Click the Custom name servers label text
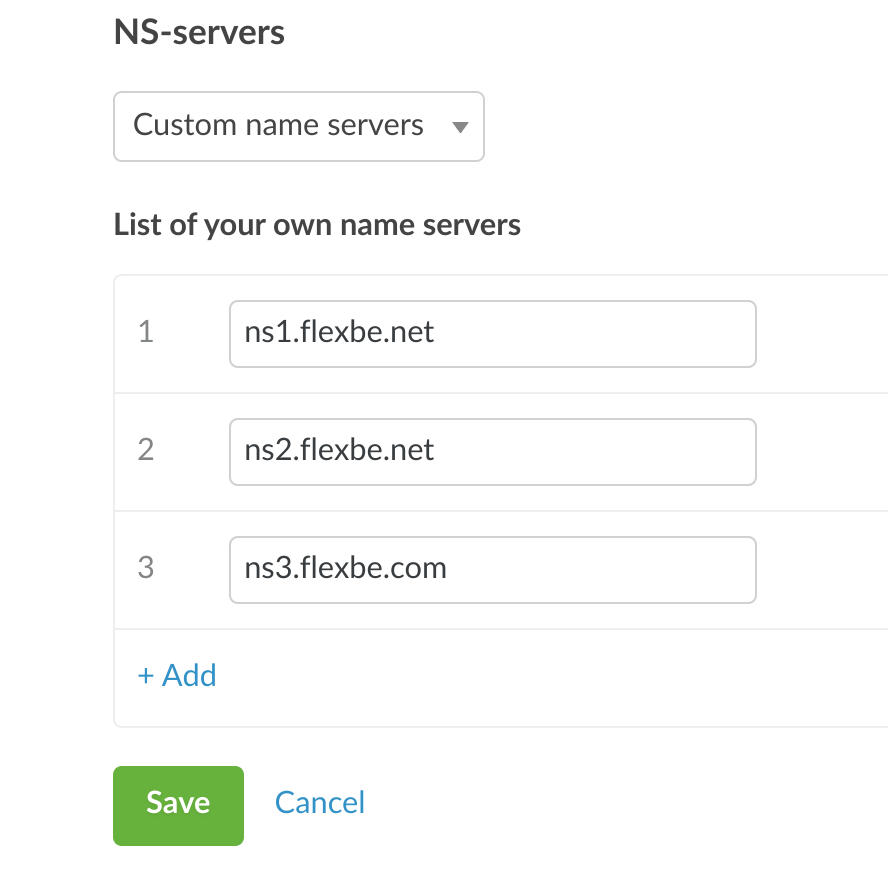888x883 pixels. [278, 126]
